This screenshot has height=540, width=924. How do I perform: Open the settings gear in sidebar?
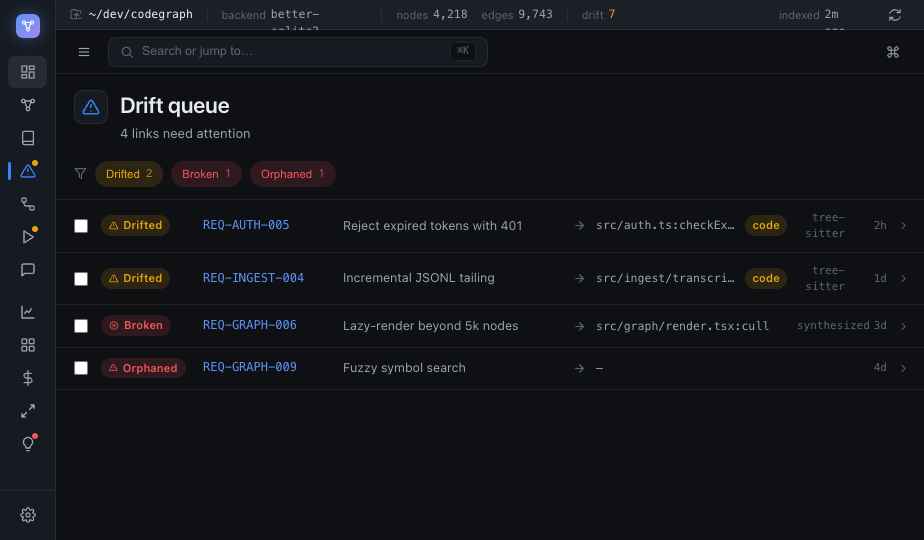(x=28, y=515)
